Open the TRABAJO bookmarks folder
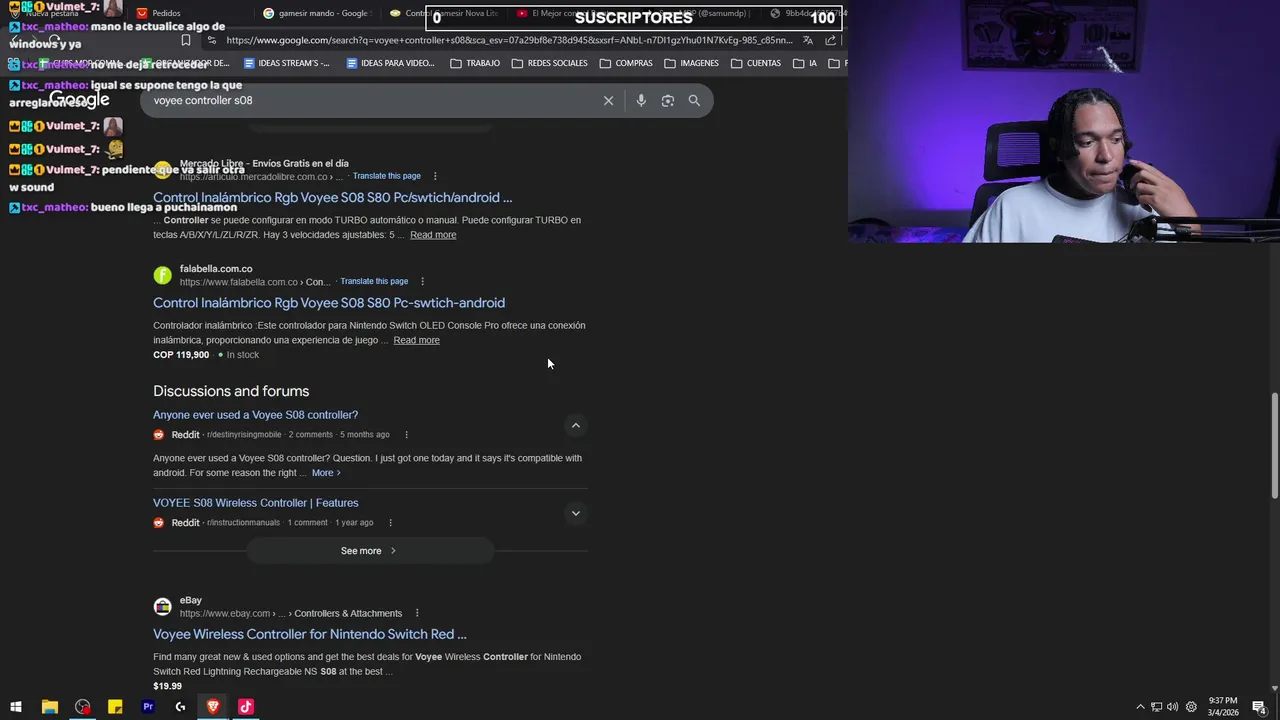This screenshot has height=720, width=1280. pos(475,63)
